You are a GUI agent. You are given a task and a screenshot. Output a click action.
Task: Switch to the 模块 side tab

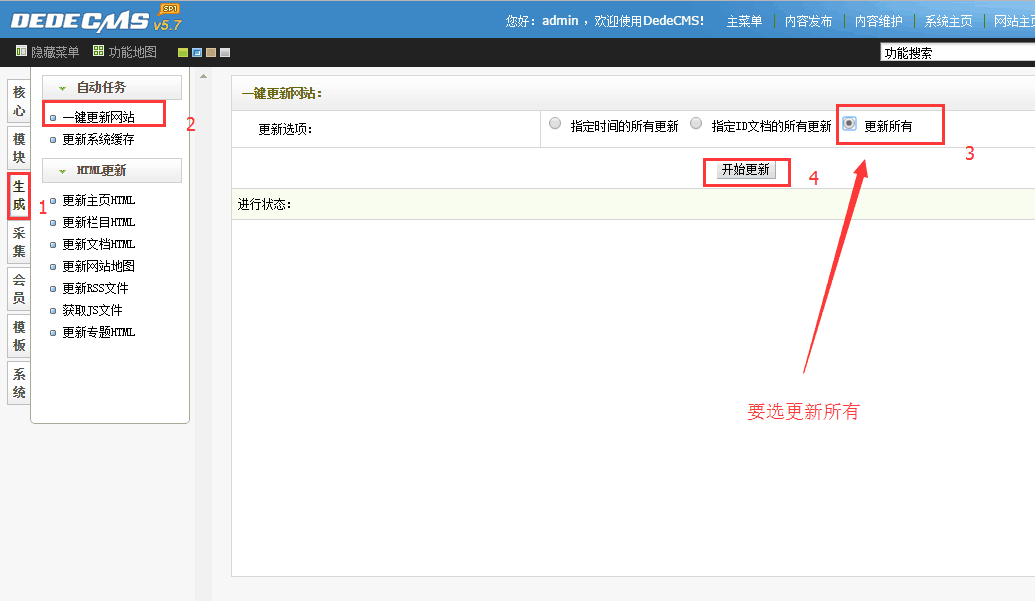pos(18,148)
